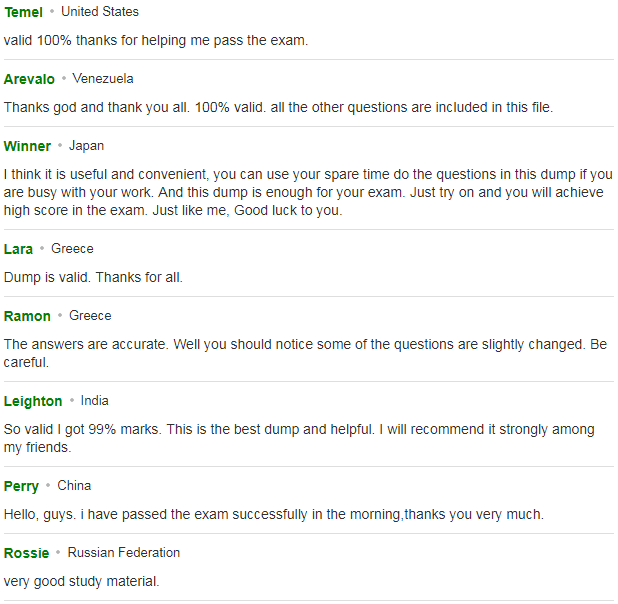
Task: Click Winner's review about useful and convenient dump
Action: (x=308, y=192)
